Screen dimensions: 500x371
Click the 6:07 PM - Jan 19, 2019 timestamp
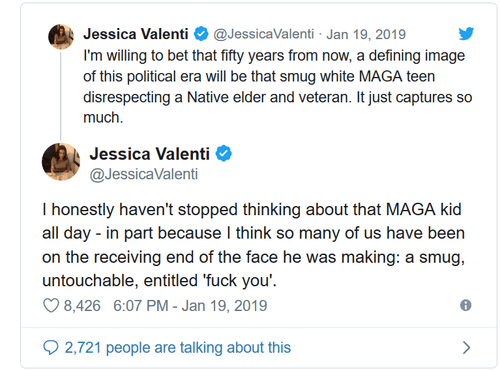point(190,306)
